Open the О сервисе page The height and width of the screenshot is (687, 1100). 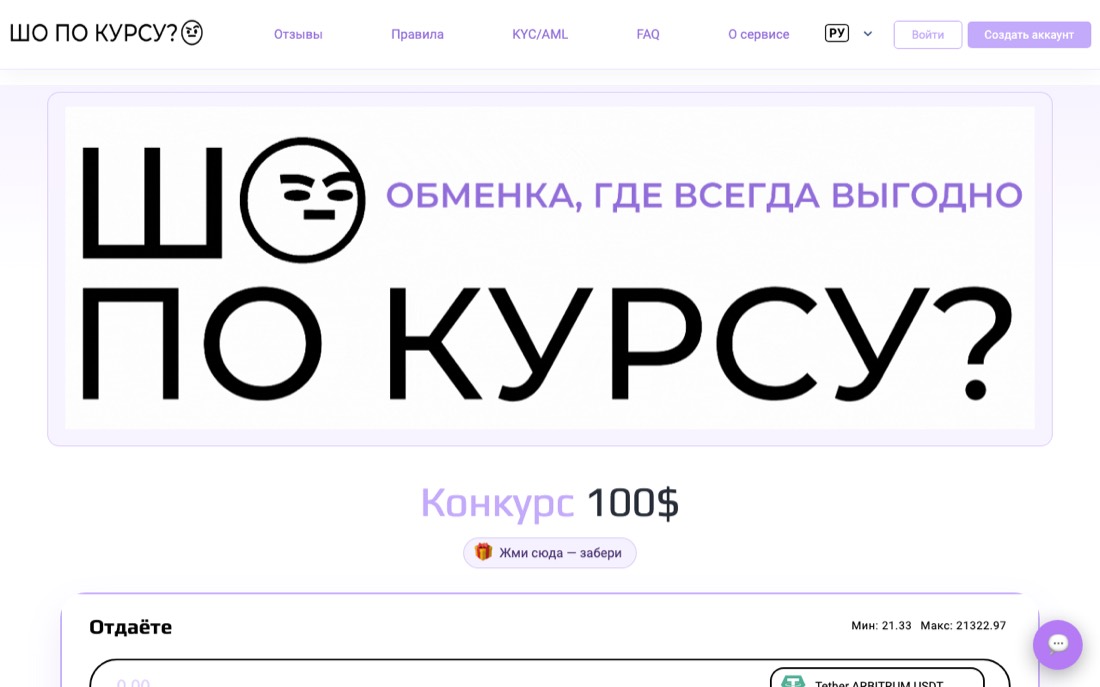click(x=758, y=34)
